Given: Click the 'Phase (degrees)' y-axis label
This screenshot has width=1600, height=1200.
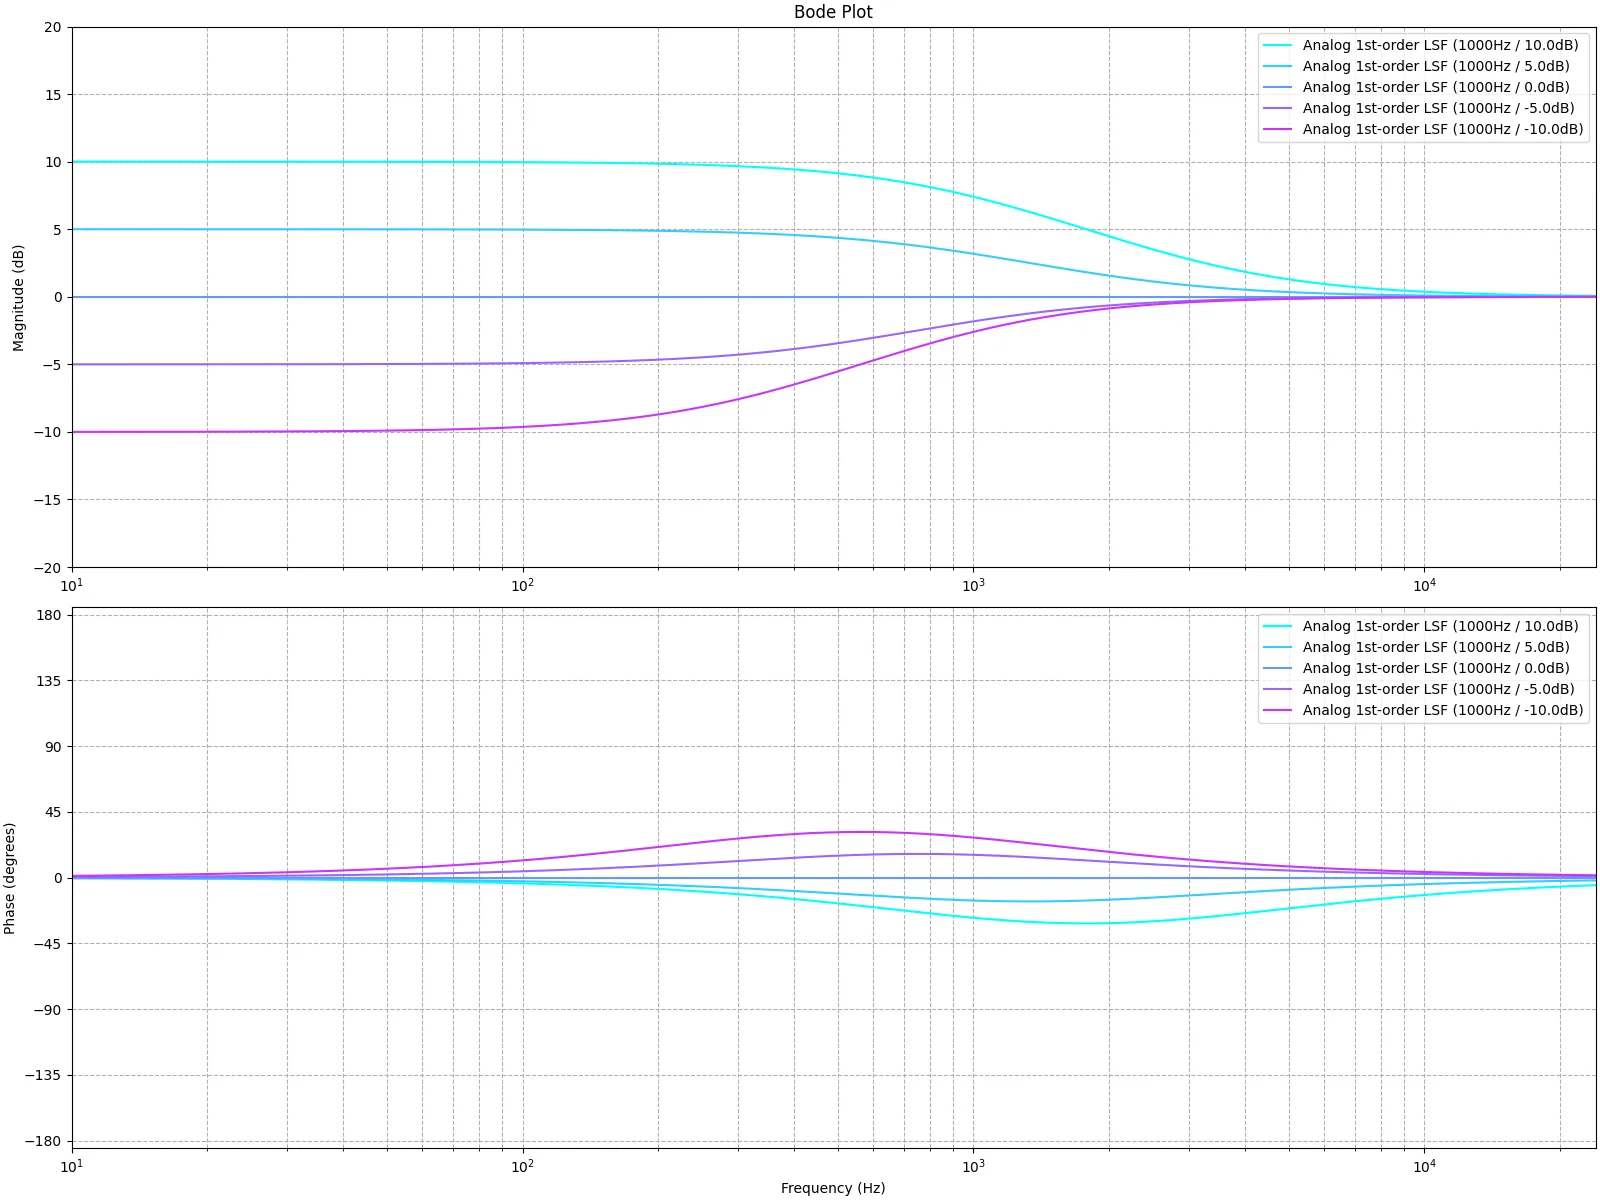Looking at the screenshot, I should point(10,878).
